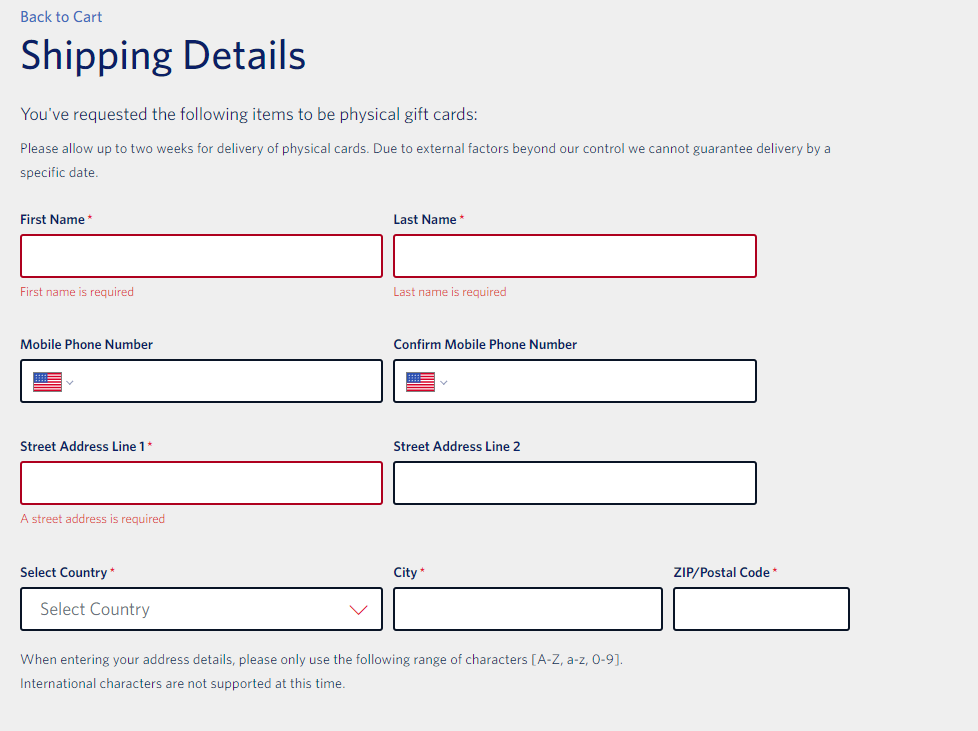Click the red chevron in Select Country

click(x=358, y=609)
